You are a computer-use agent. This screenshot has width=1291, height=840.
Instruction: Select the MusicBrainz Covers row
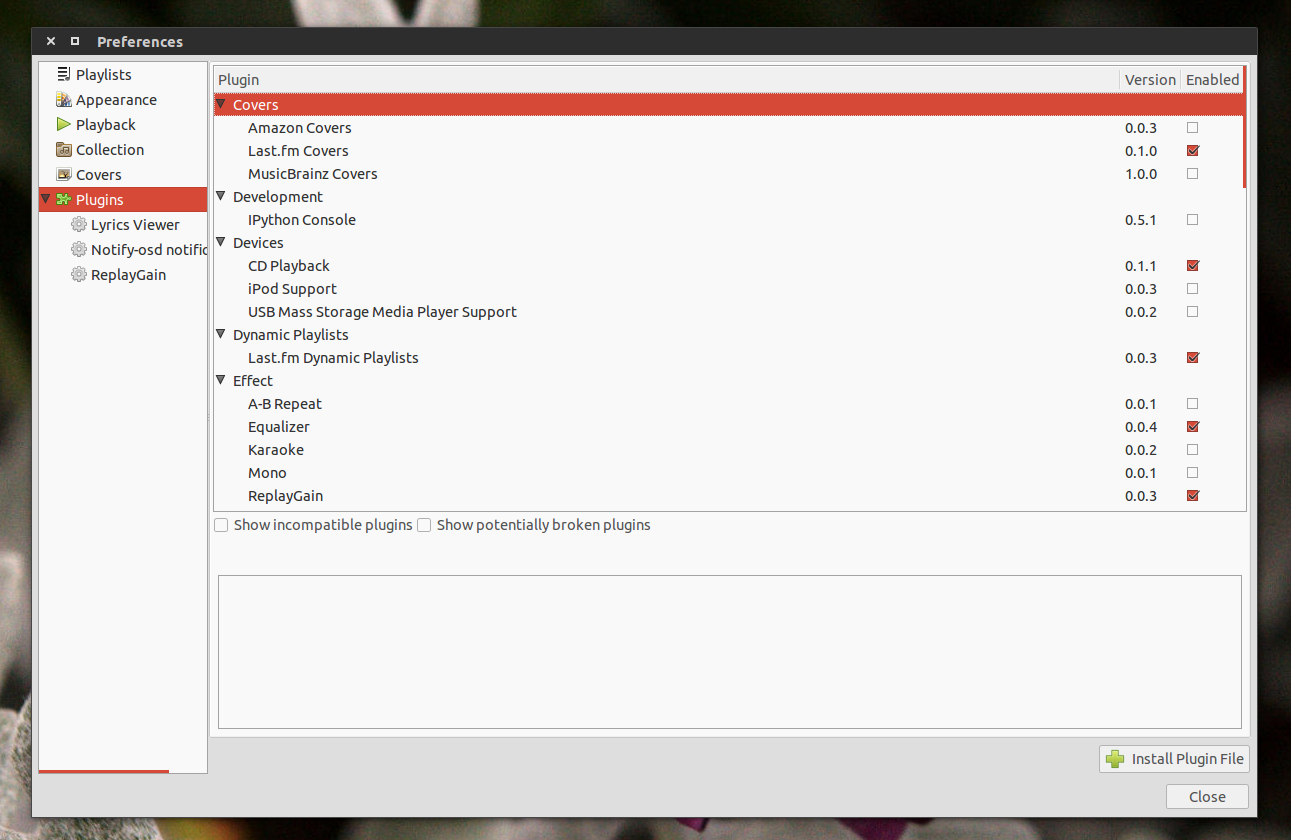pos(728,174)
